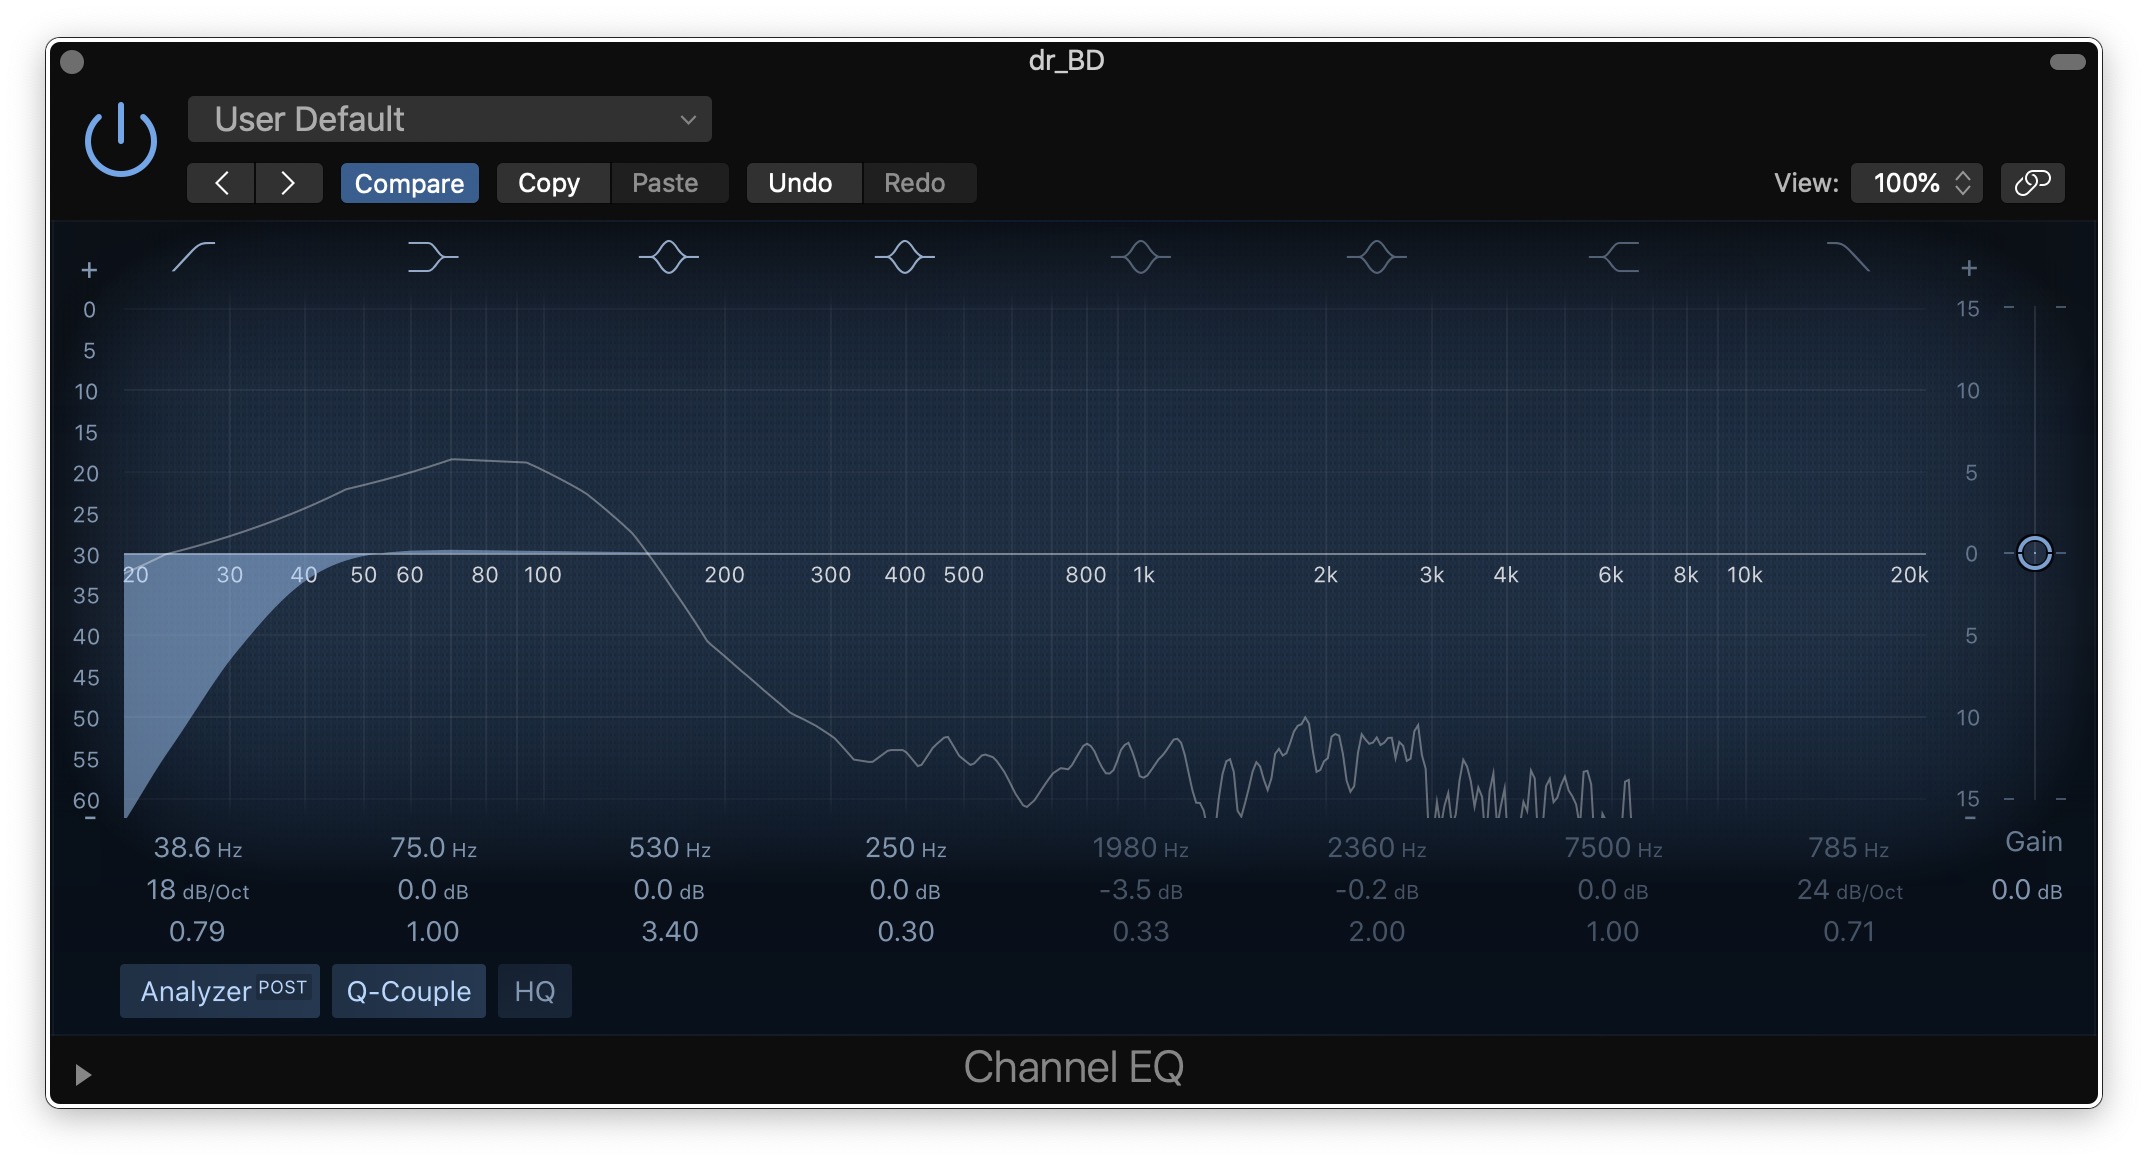This screenshot has width=2148, height=1162.
Task: Expand the disclosure triangle at bottom left
Action: [83, 1074]
